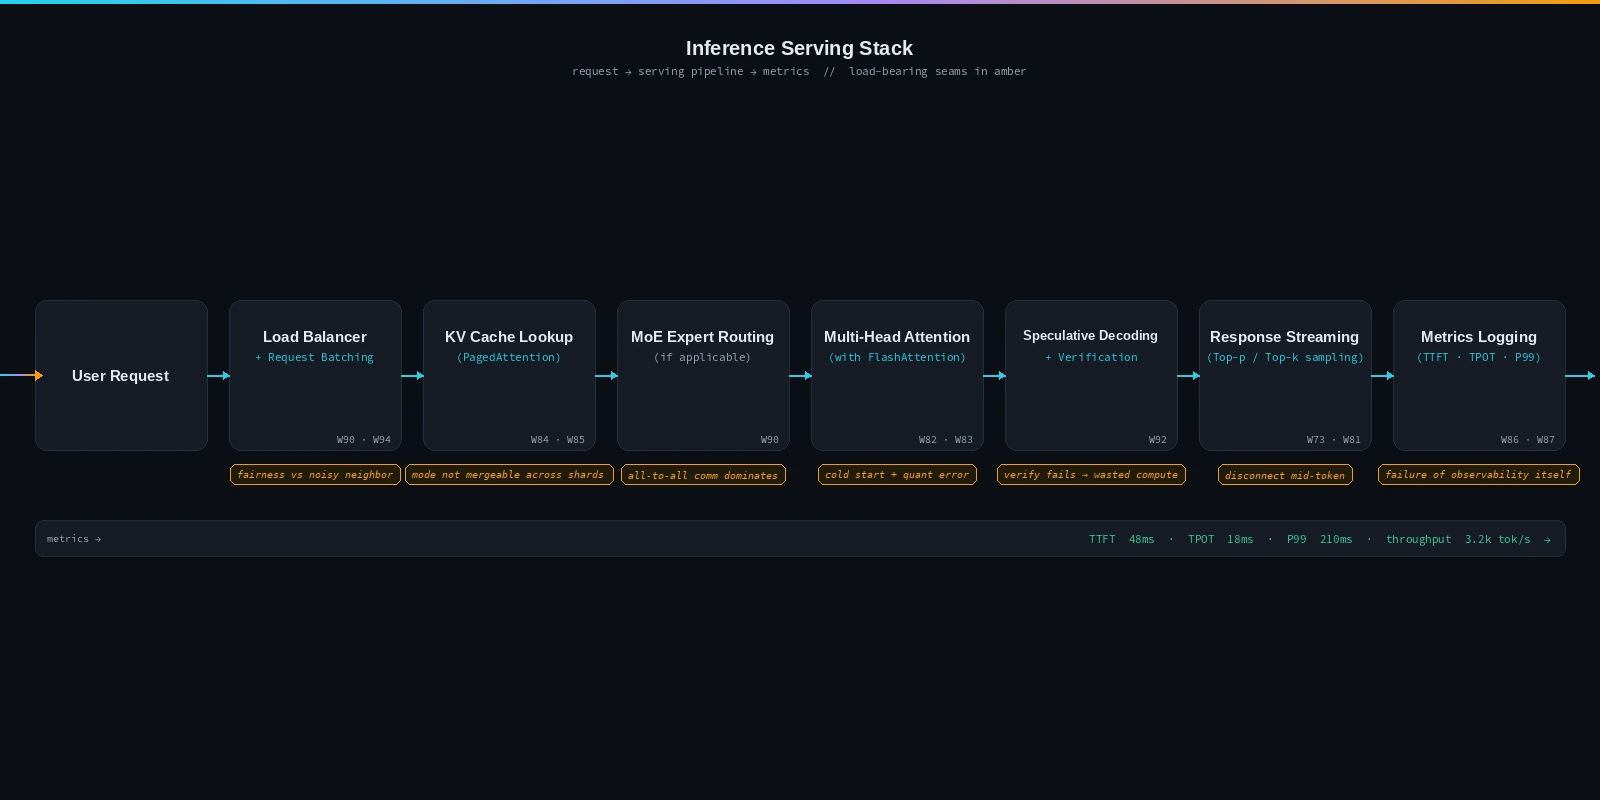Click the 'TTFT 48ms' metric
Image resolution: width=1600 pixels, height=800 pixels.
pyautogui.click(x=1121, y=539)
